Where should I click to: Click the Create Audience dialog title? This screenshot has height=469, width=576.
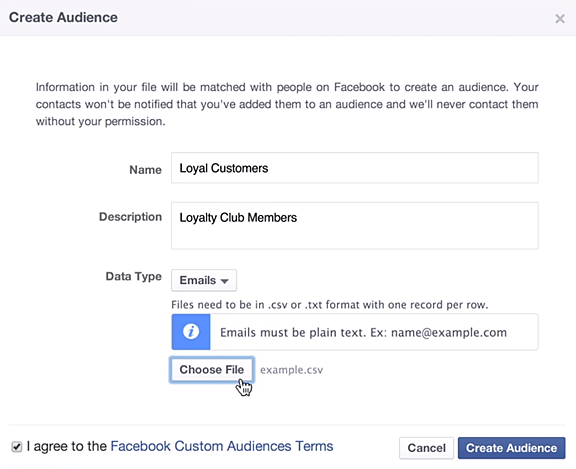pos(63,17)
